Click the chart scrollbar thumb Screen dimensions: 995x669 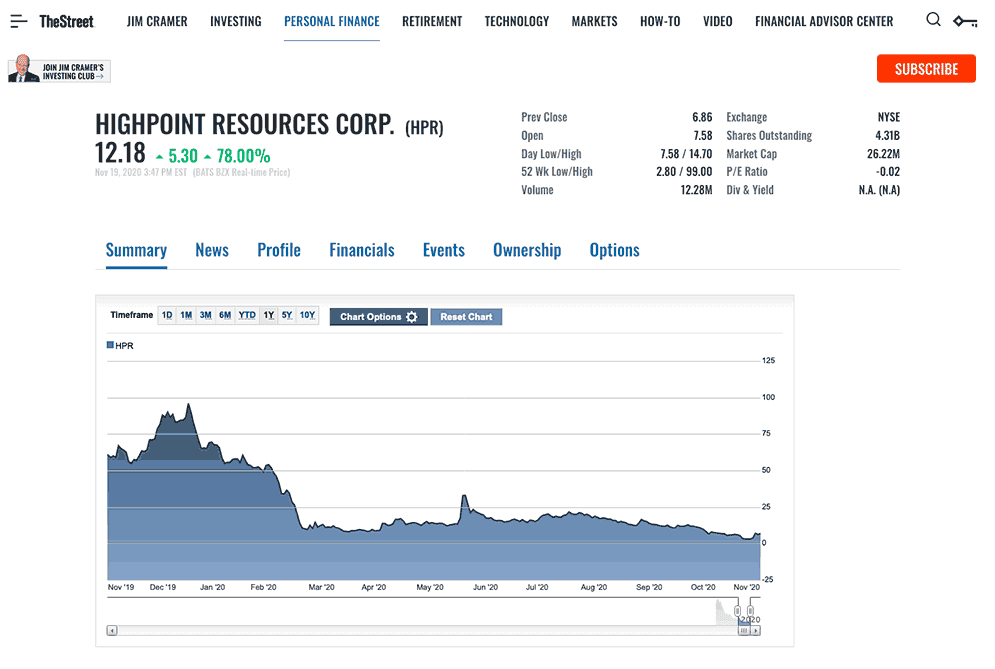(744, 630)
